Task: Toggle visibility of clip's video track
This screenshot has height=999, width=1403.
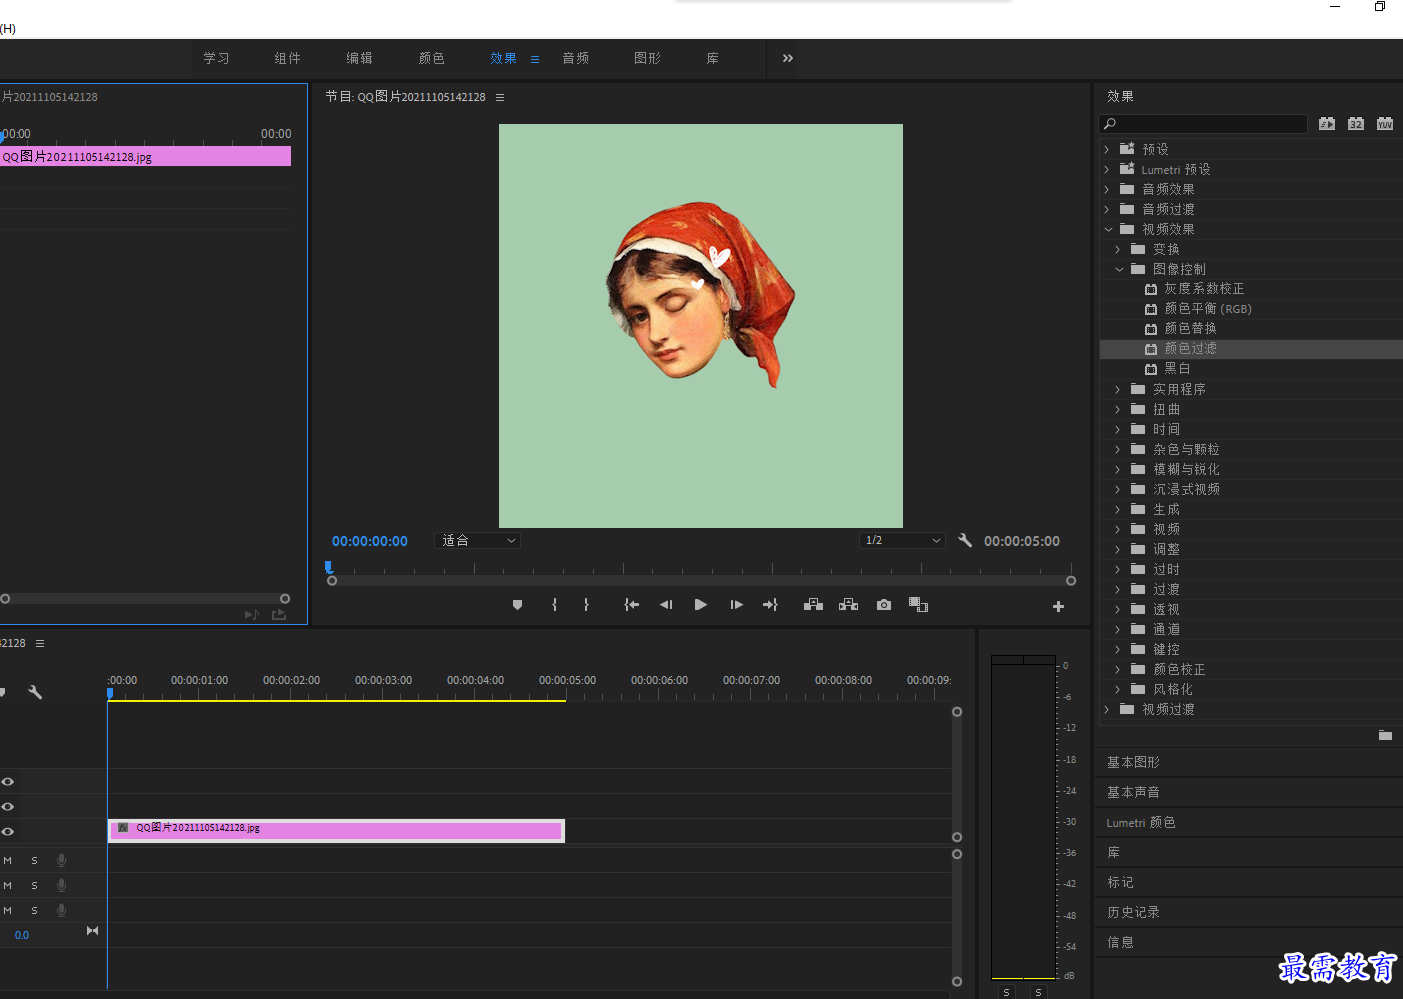Action: coord(7,831)
